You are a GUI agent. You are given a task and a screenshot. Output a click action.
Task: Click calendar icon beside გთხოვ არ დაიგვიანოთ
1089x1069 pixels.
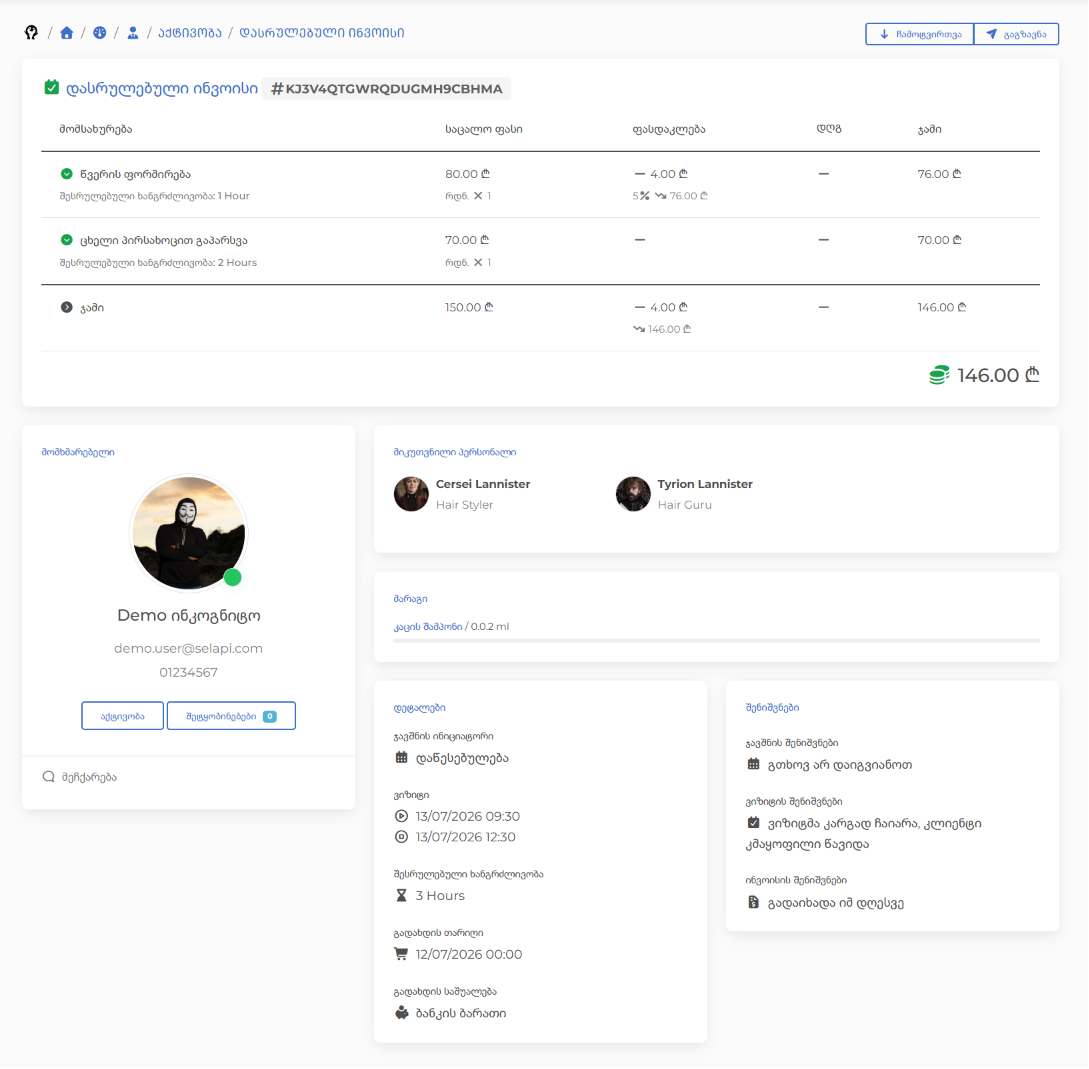[754, 764]
